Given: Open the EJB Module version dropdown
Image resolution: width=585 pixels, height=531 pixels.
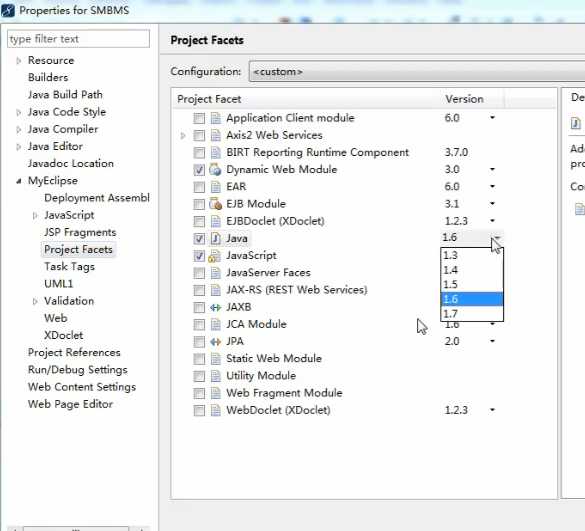Looking at the screenshot, I should pyautogui.click(x=492, y=204).
